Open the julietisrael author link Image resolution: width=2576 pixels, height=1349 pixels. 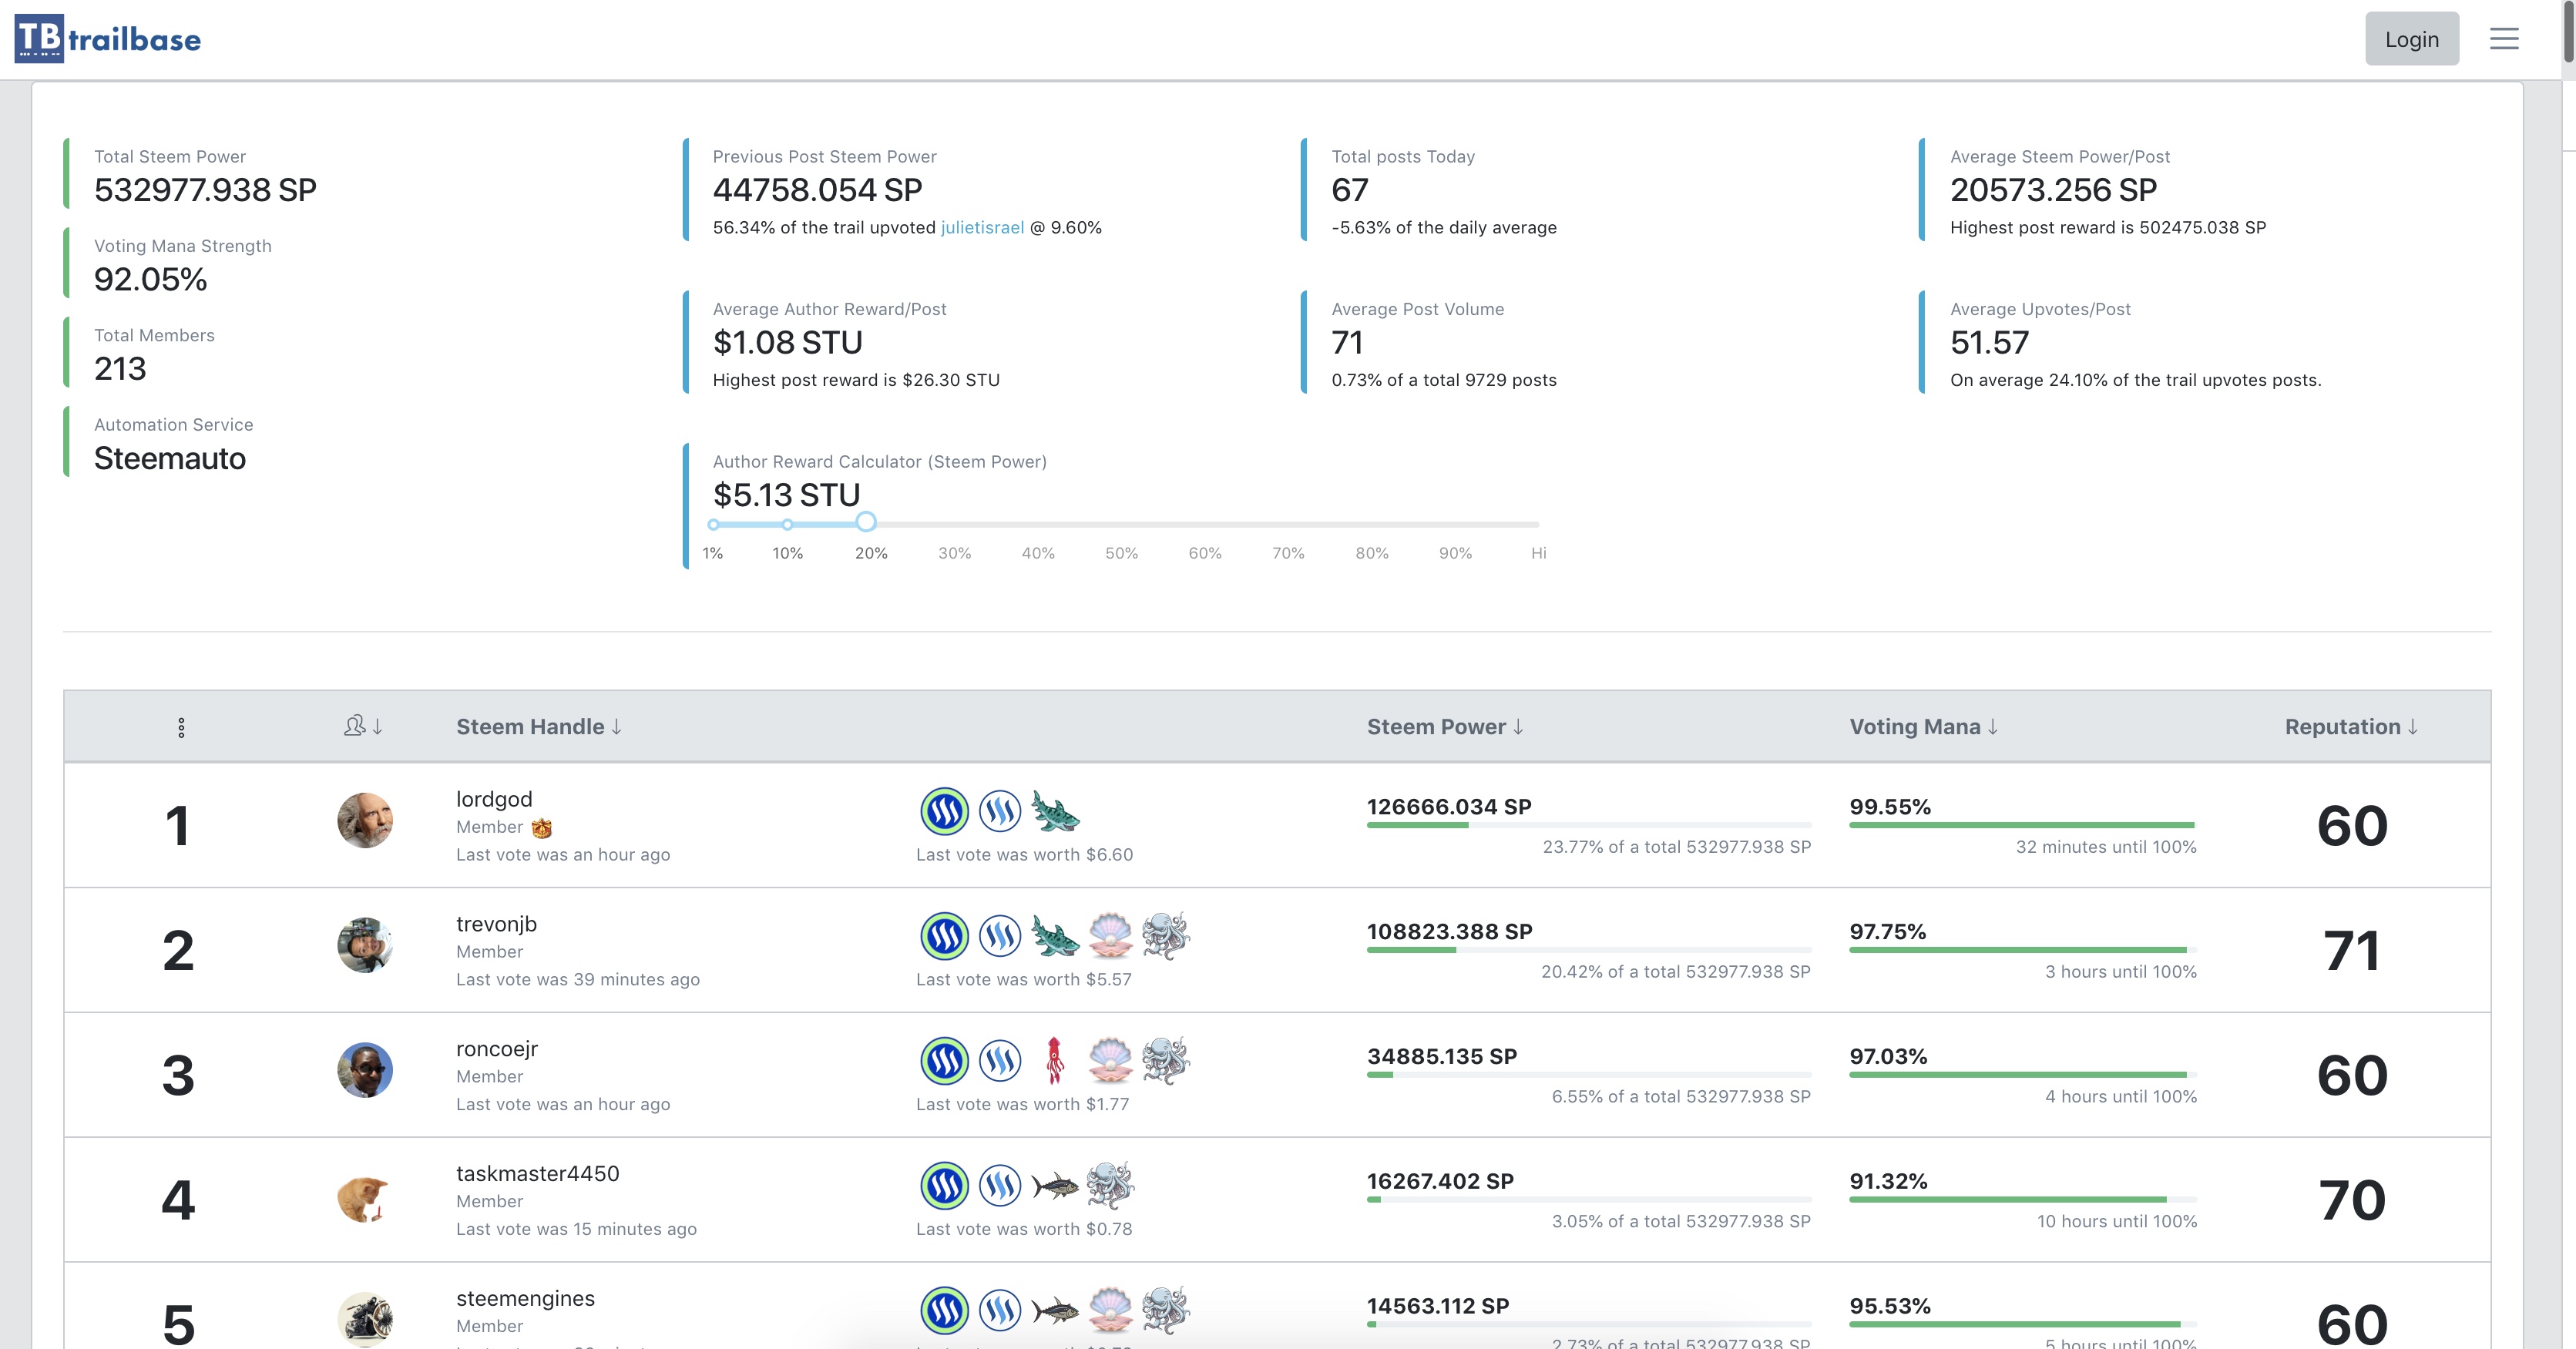coord(982,227)
